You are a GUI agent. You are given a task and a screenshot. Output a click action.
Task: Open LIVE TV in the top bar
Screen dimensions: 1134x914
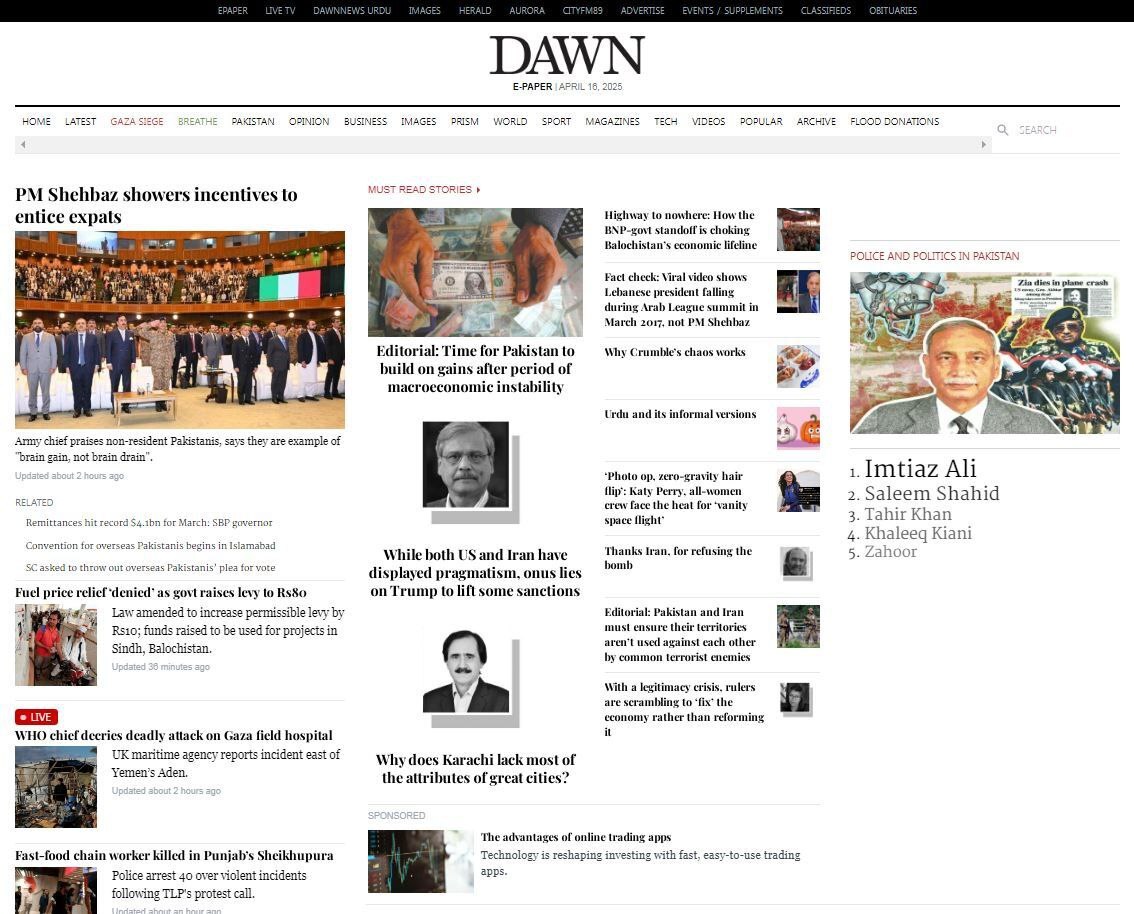[280, 11]
